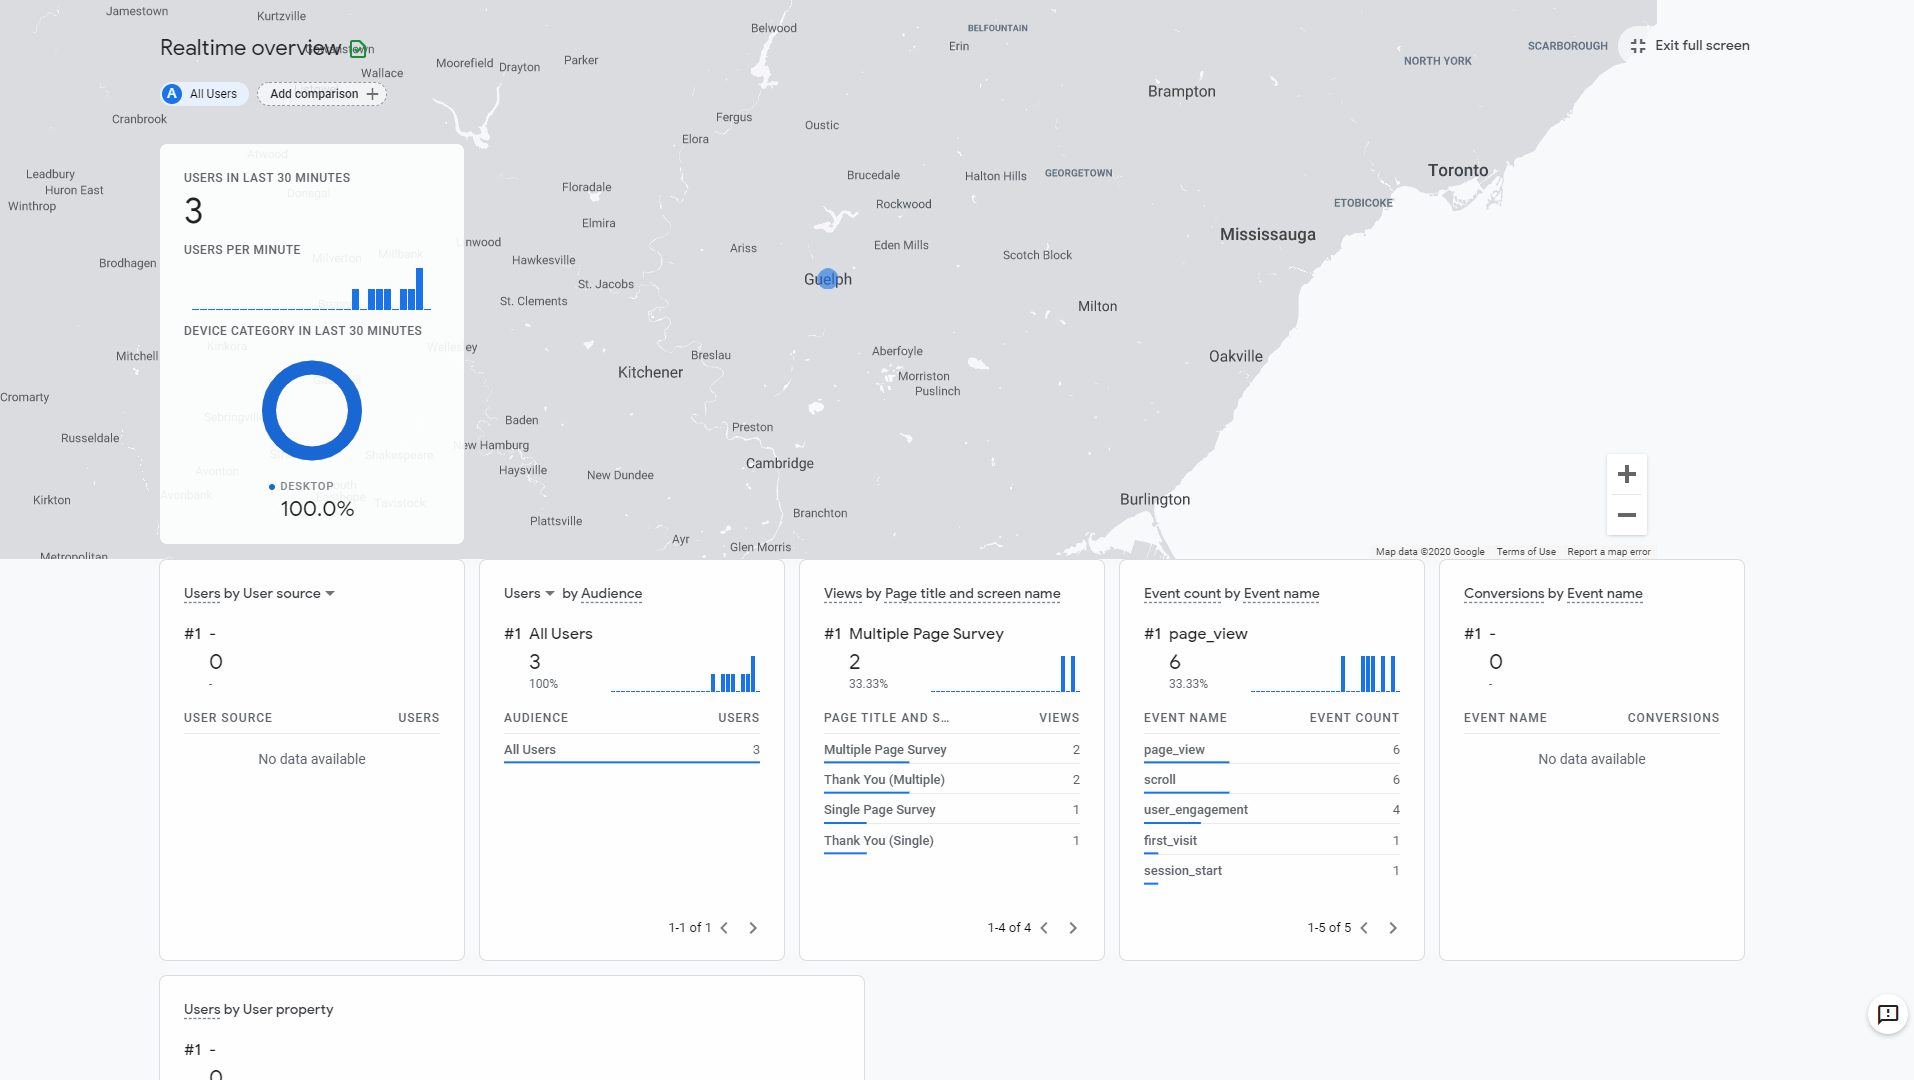1914x1080 pixels.
Task: Click the page_view sparkline chart
Action: click(1325, 673)
